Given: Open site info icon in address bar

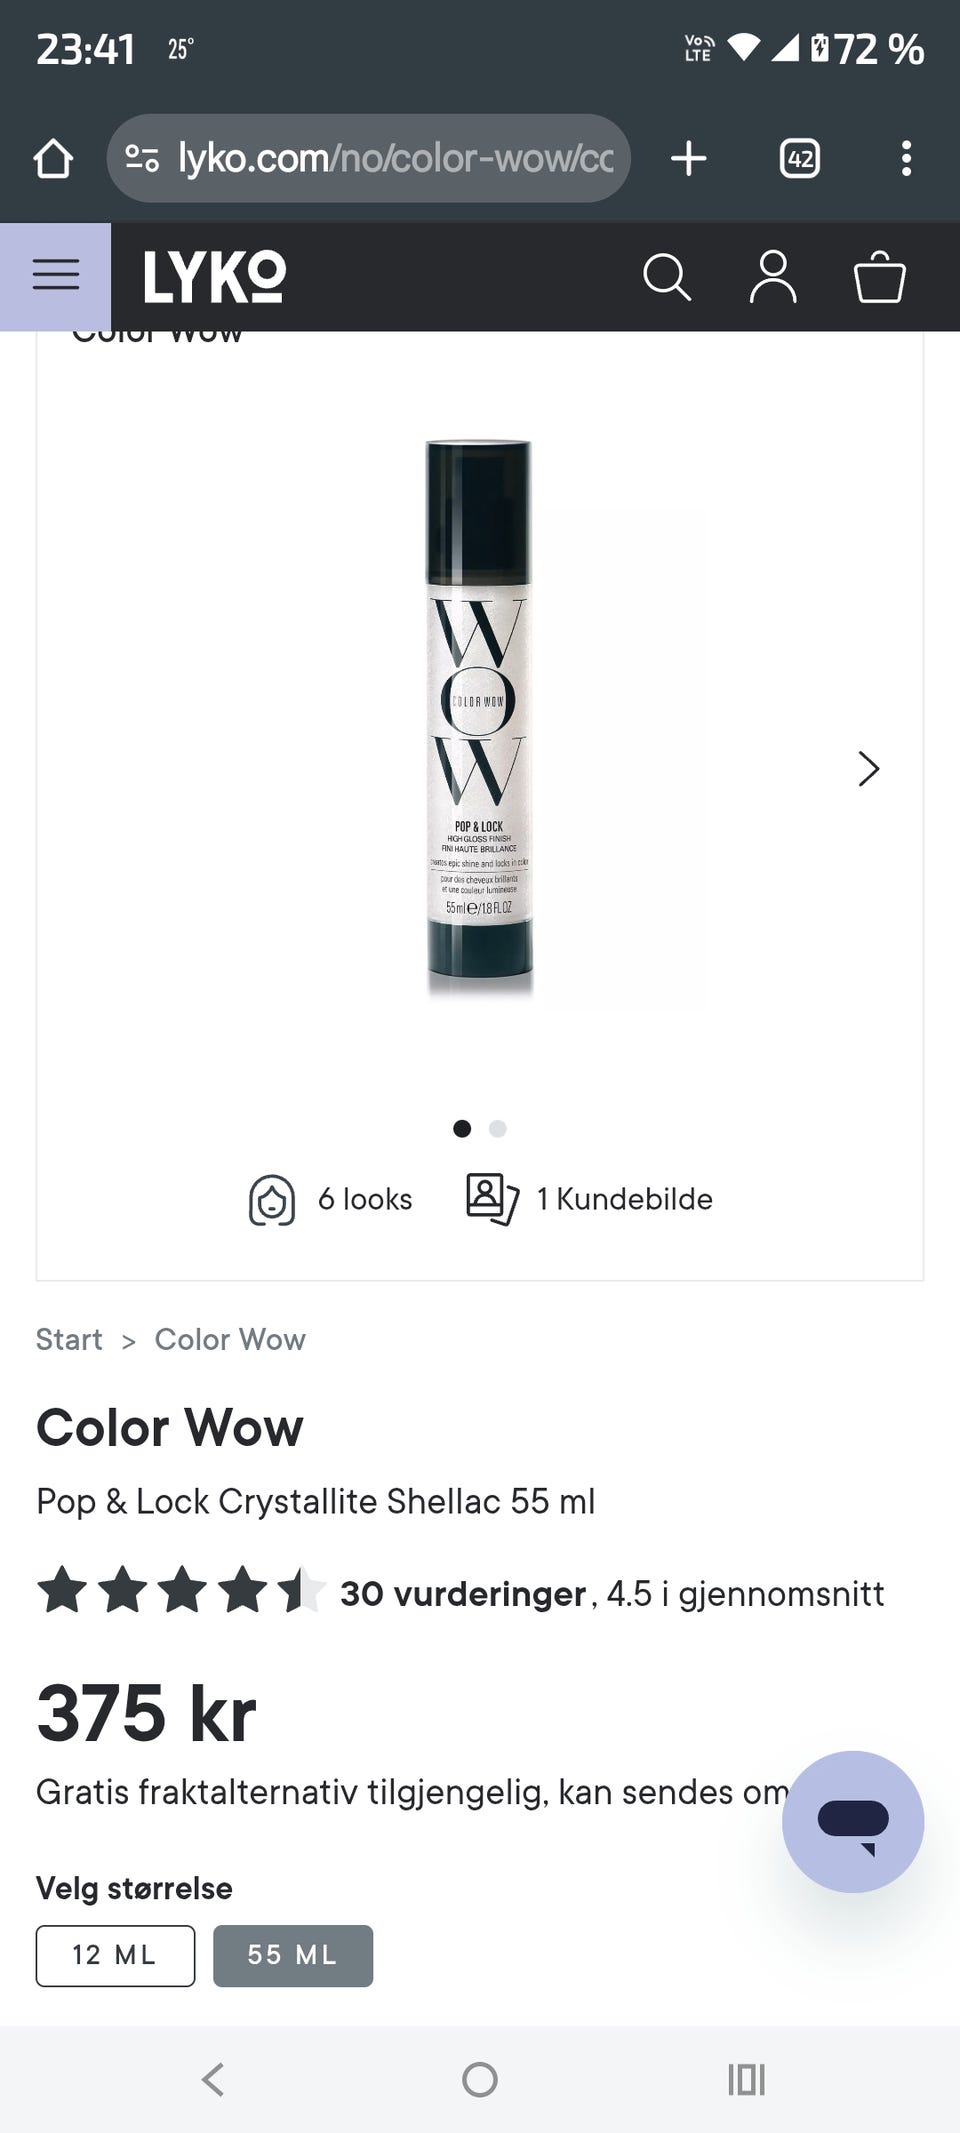Looking at the screenshot, I should [x=142, y=158].
